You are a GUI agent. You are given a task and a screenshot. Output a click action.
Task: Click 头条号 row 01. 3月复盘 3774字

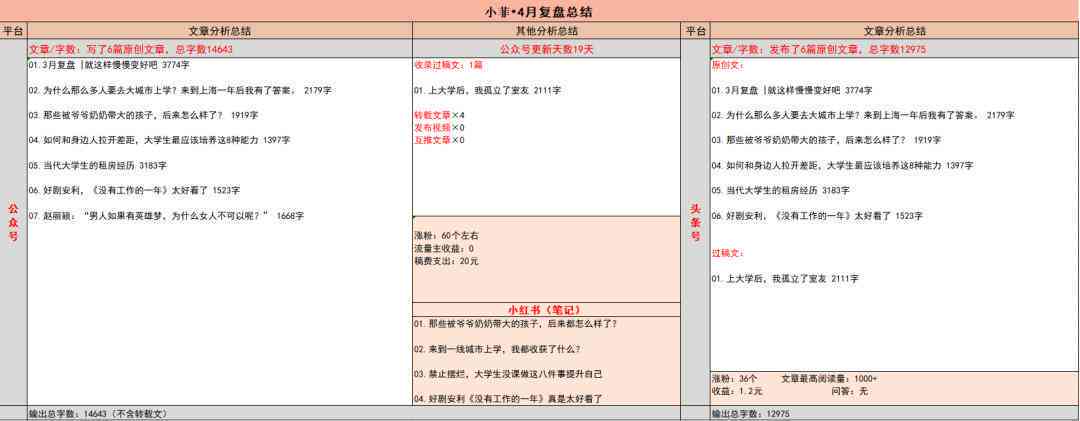[x=792, y=90]
